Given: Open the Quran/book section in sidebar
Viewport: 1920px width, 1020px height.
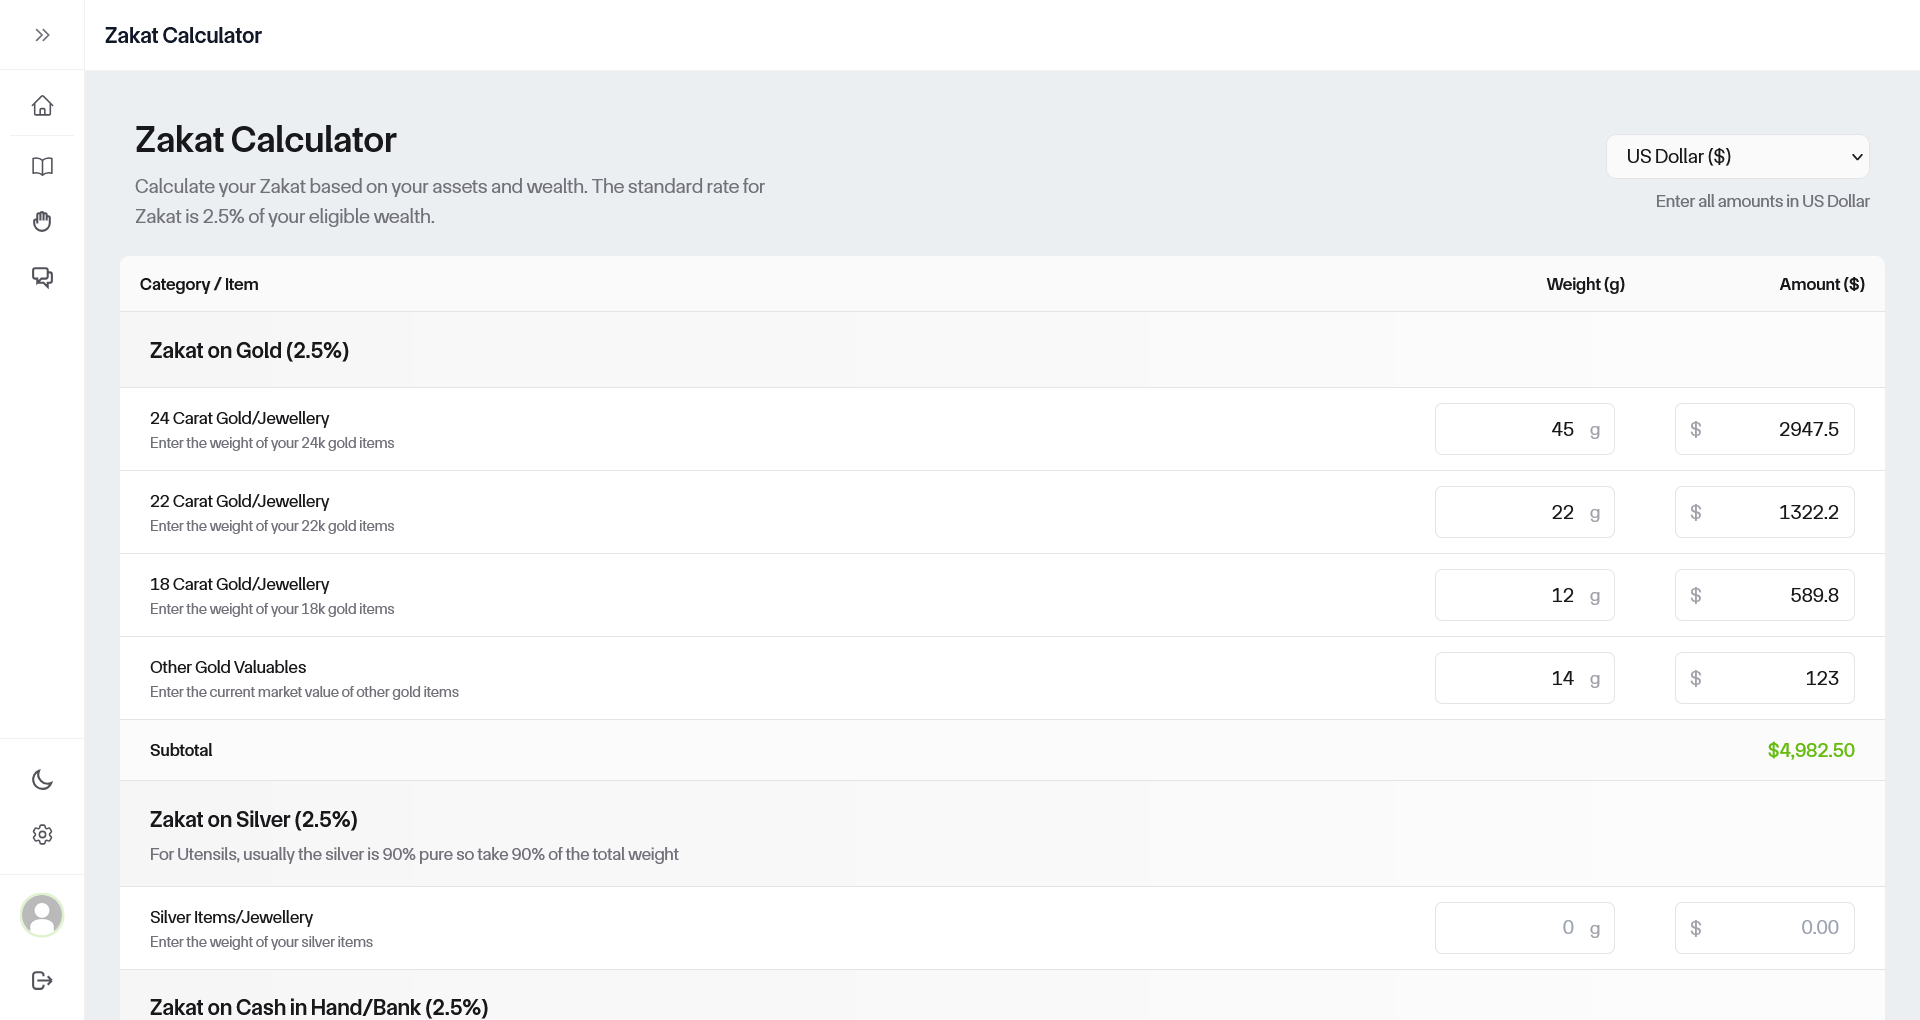Looking at the screenshot, I should 42,166.
